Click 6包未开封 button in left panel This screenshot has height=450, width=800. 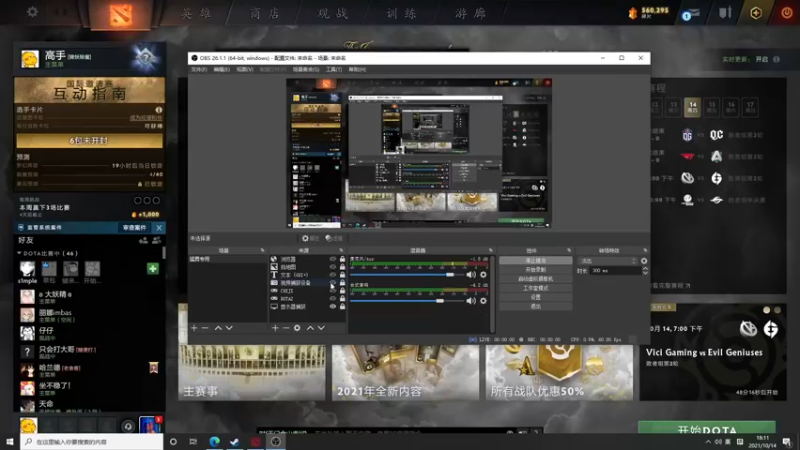(89, 140)
